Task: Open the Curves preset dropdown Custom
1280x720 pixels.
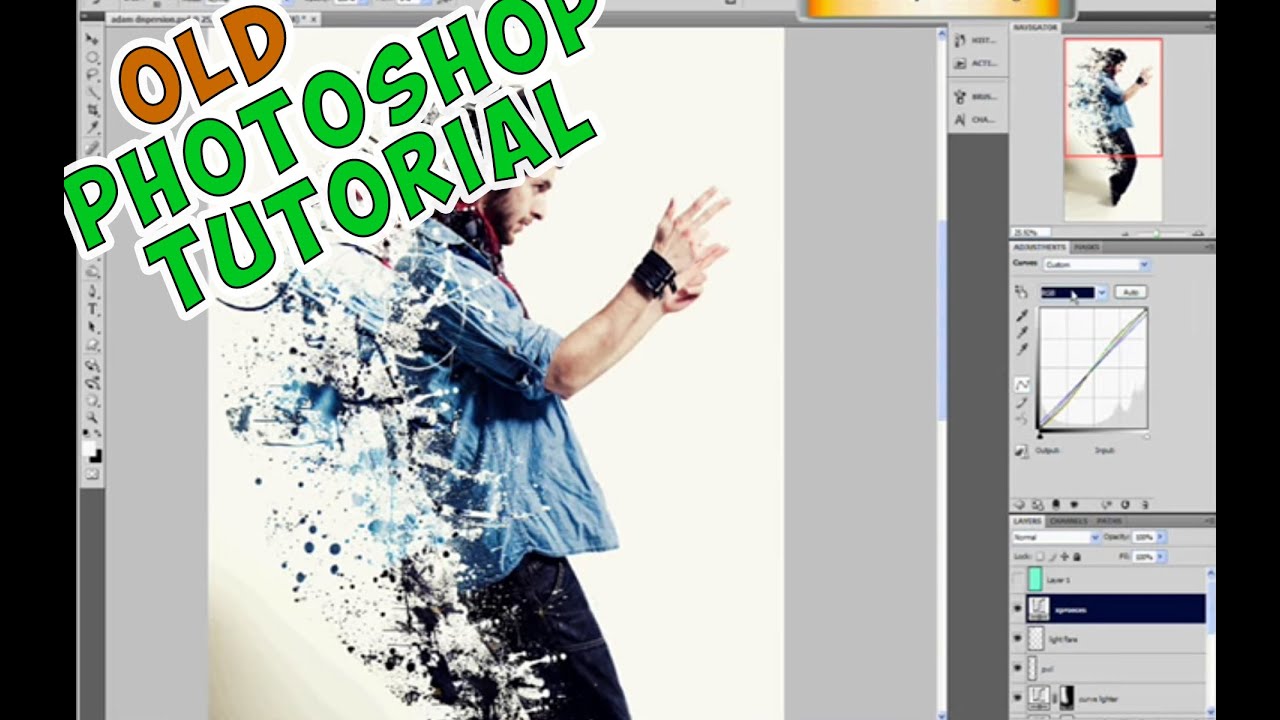Action: click(1097, 264)
